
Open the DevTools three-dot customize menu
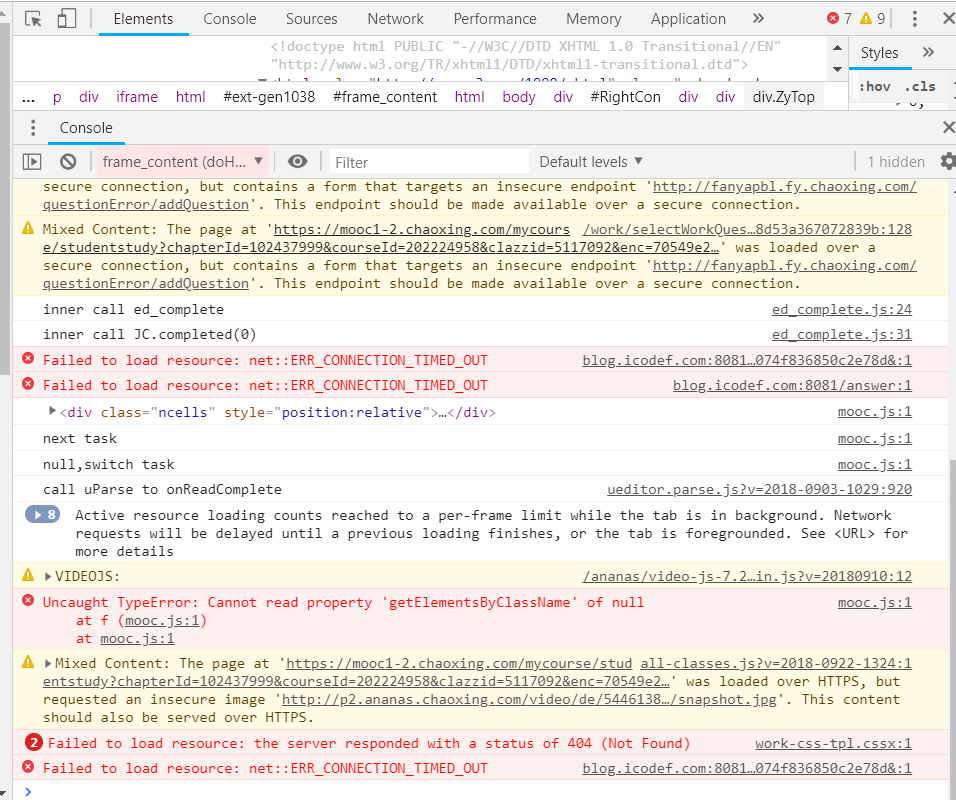pyautogui.click(x=915, y=17)
